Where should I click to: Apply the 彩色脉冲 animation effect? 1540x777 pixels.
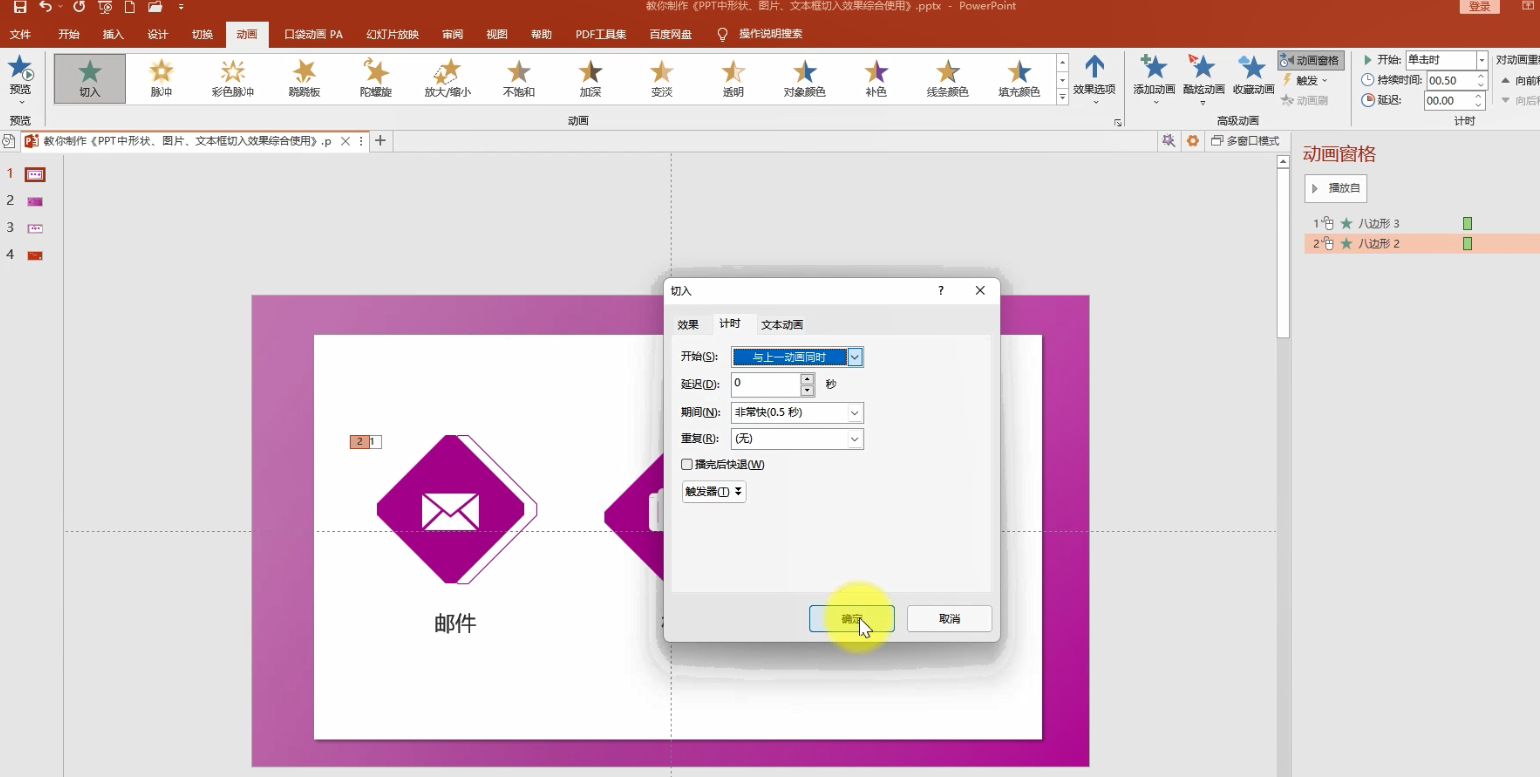(232, 78)
